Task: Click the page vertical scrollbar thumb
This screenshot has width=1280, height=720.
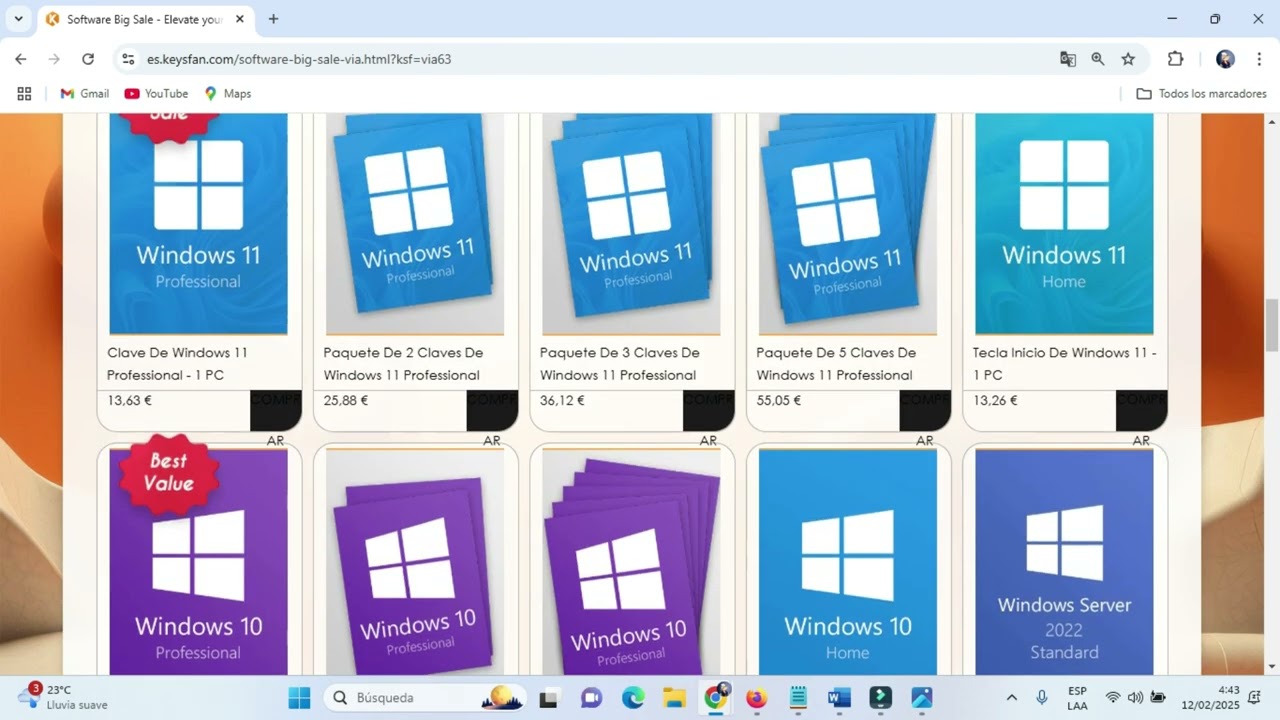Action: point(1272,325)
